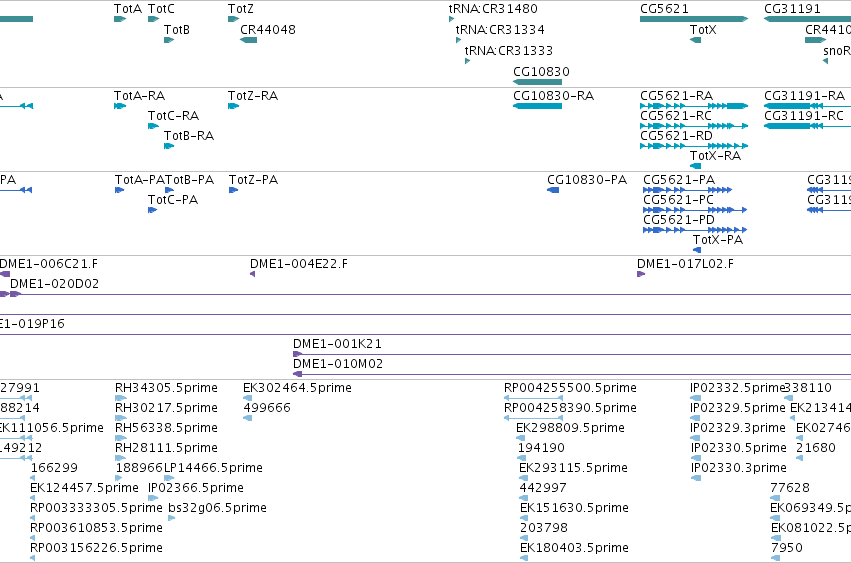The width and height of the screenshot is (851, 563).
Task: Select feature 499666
Action: pos(266,408)
